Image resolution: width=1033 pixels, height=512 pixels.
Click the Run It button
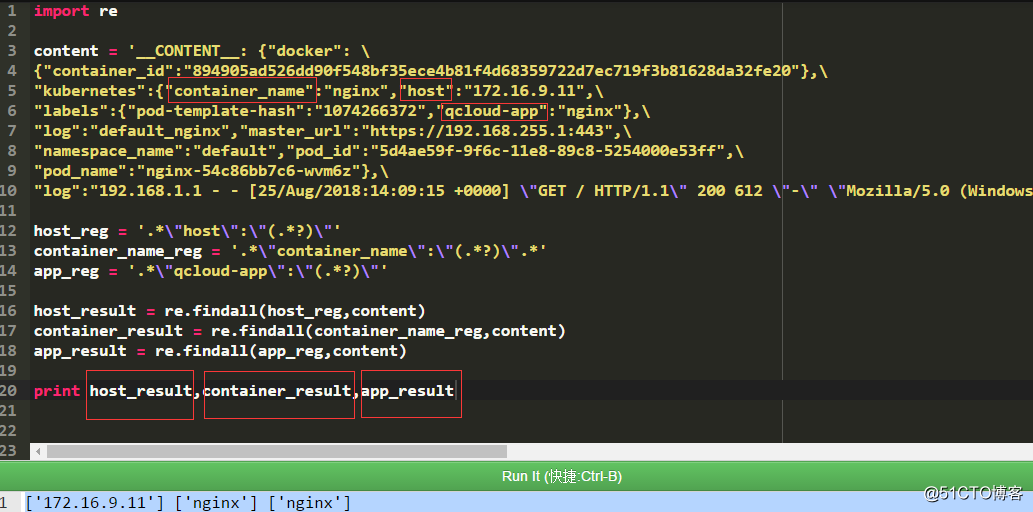(x=561, y=476)
